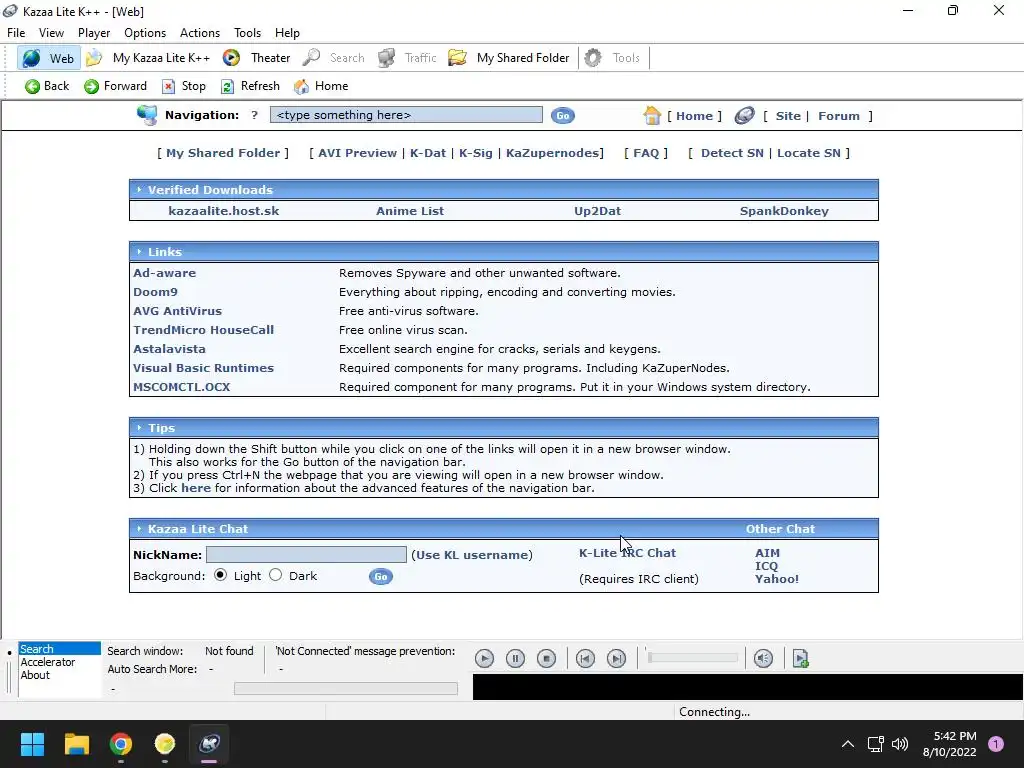Viewport: 1024px width, 768px height.
Task: Click the Navigation computer icon
Action: pos(147,115)
